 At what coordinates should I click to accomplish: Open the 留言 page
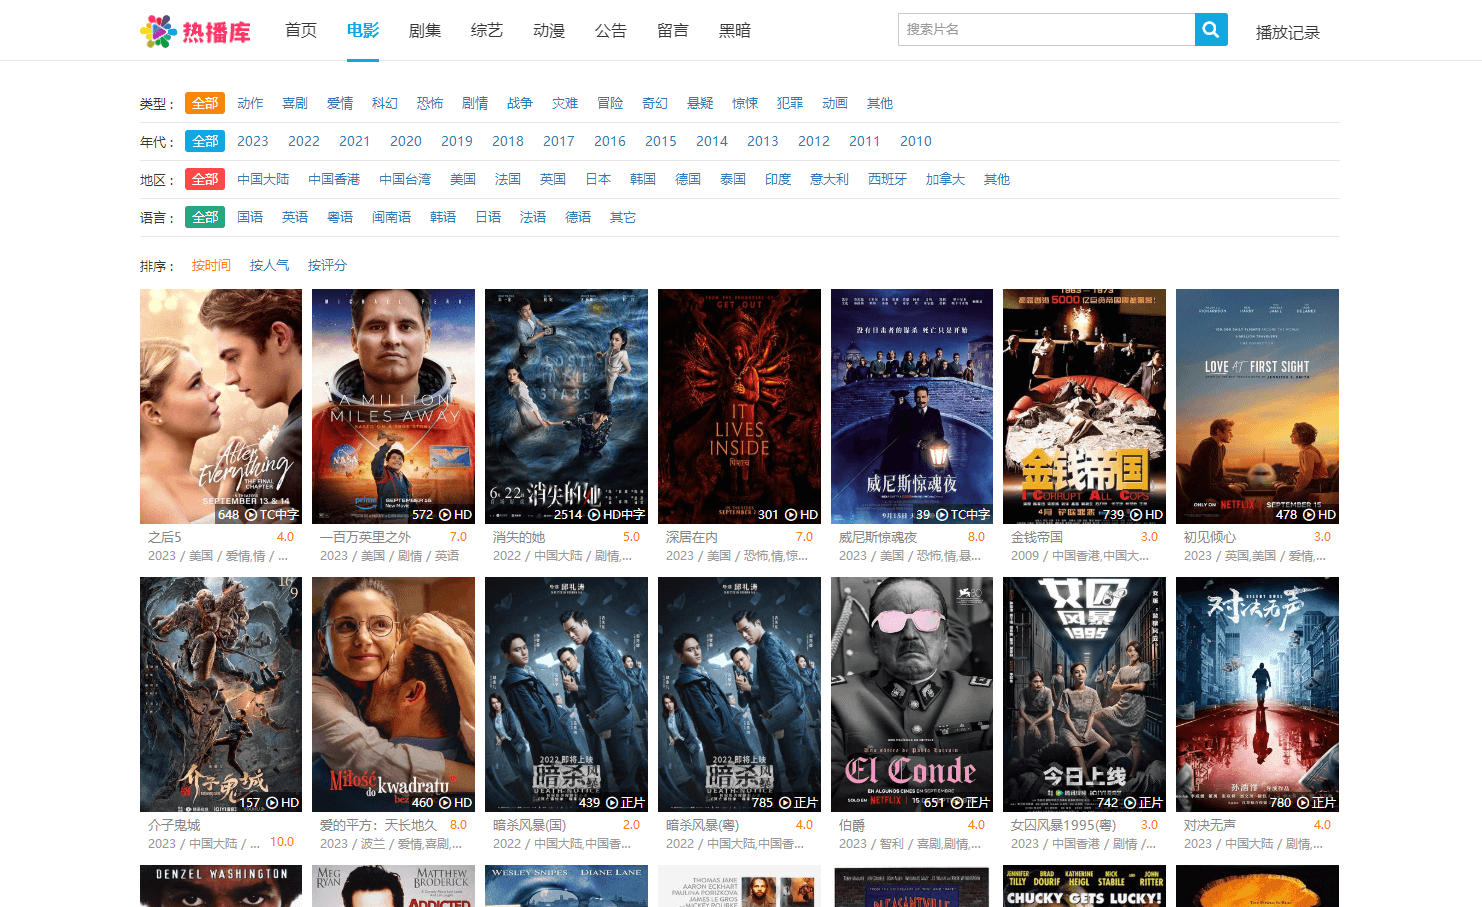pos(673,30)
